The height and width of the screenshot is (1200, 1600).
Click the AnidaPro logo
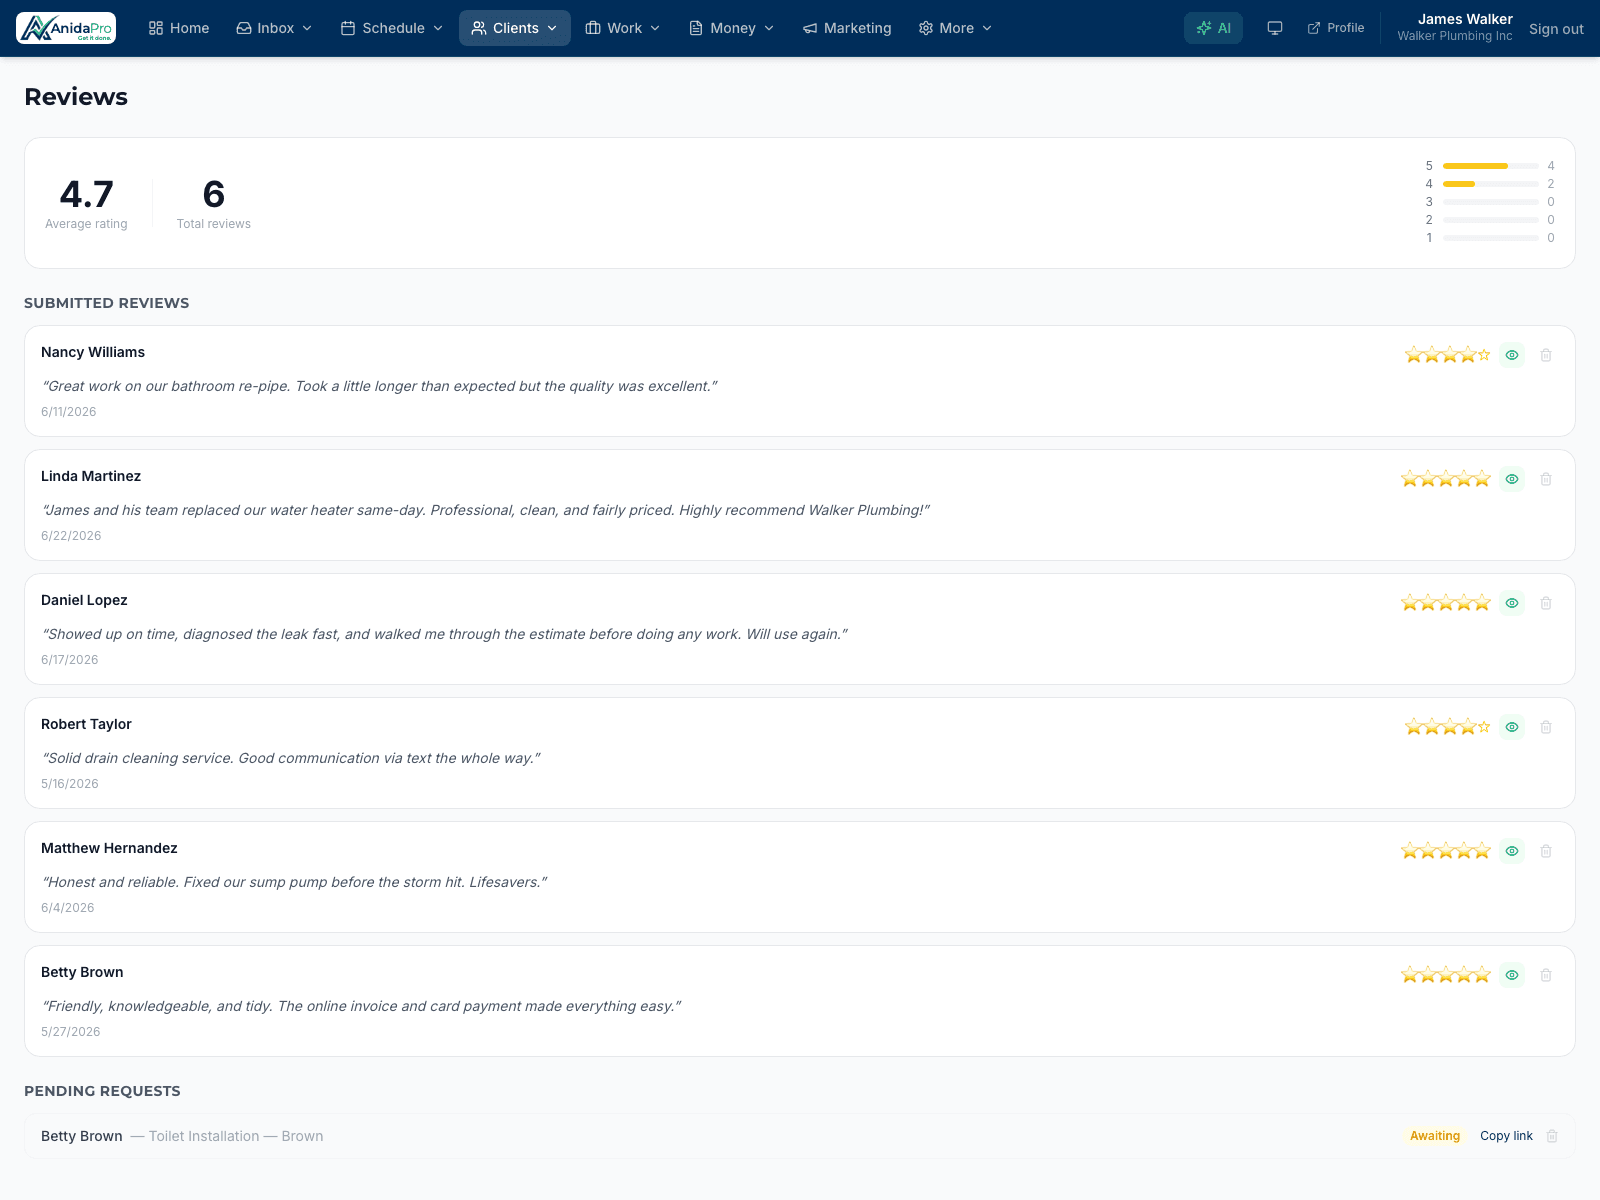coord(66,28)
